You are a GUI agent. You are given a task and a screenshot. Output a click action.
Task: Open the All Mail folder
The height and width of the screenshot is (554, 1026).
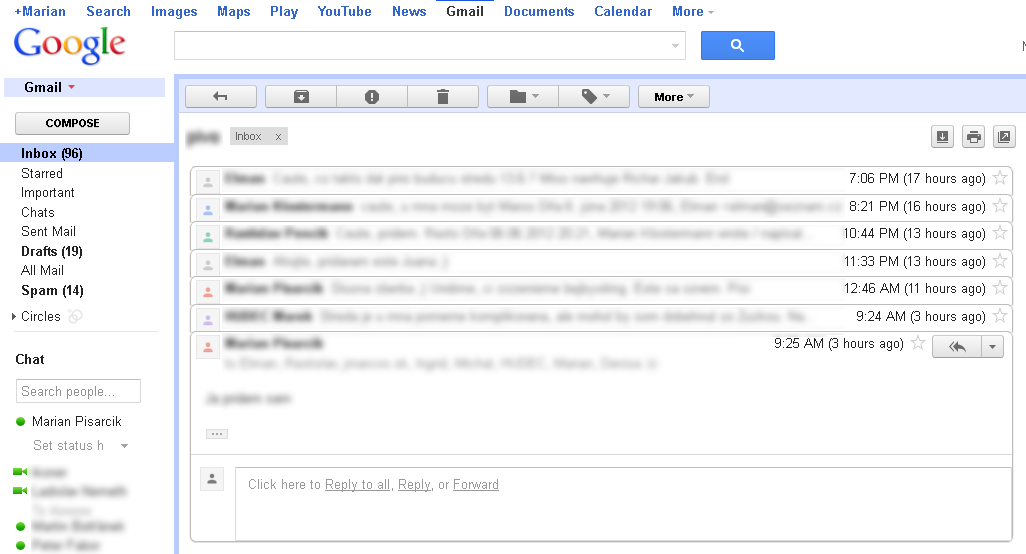(43, 270)
